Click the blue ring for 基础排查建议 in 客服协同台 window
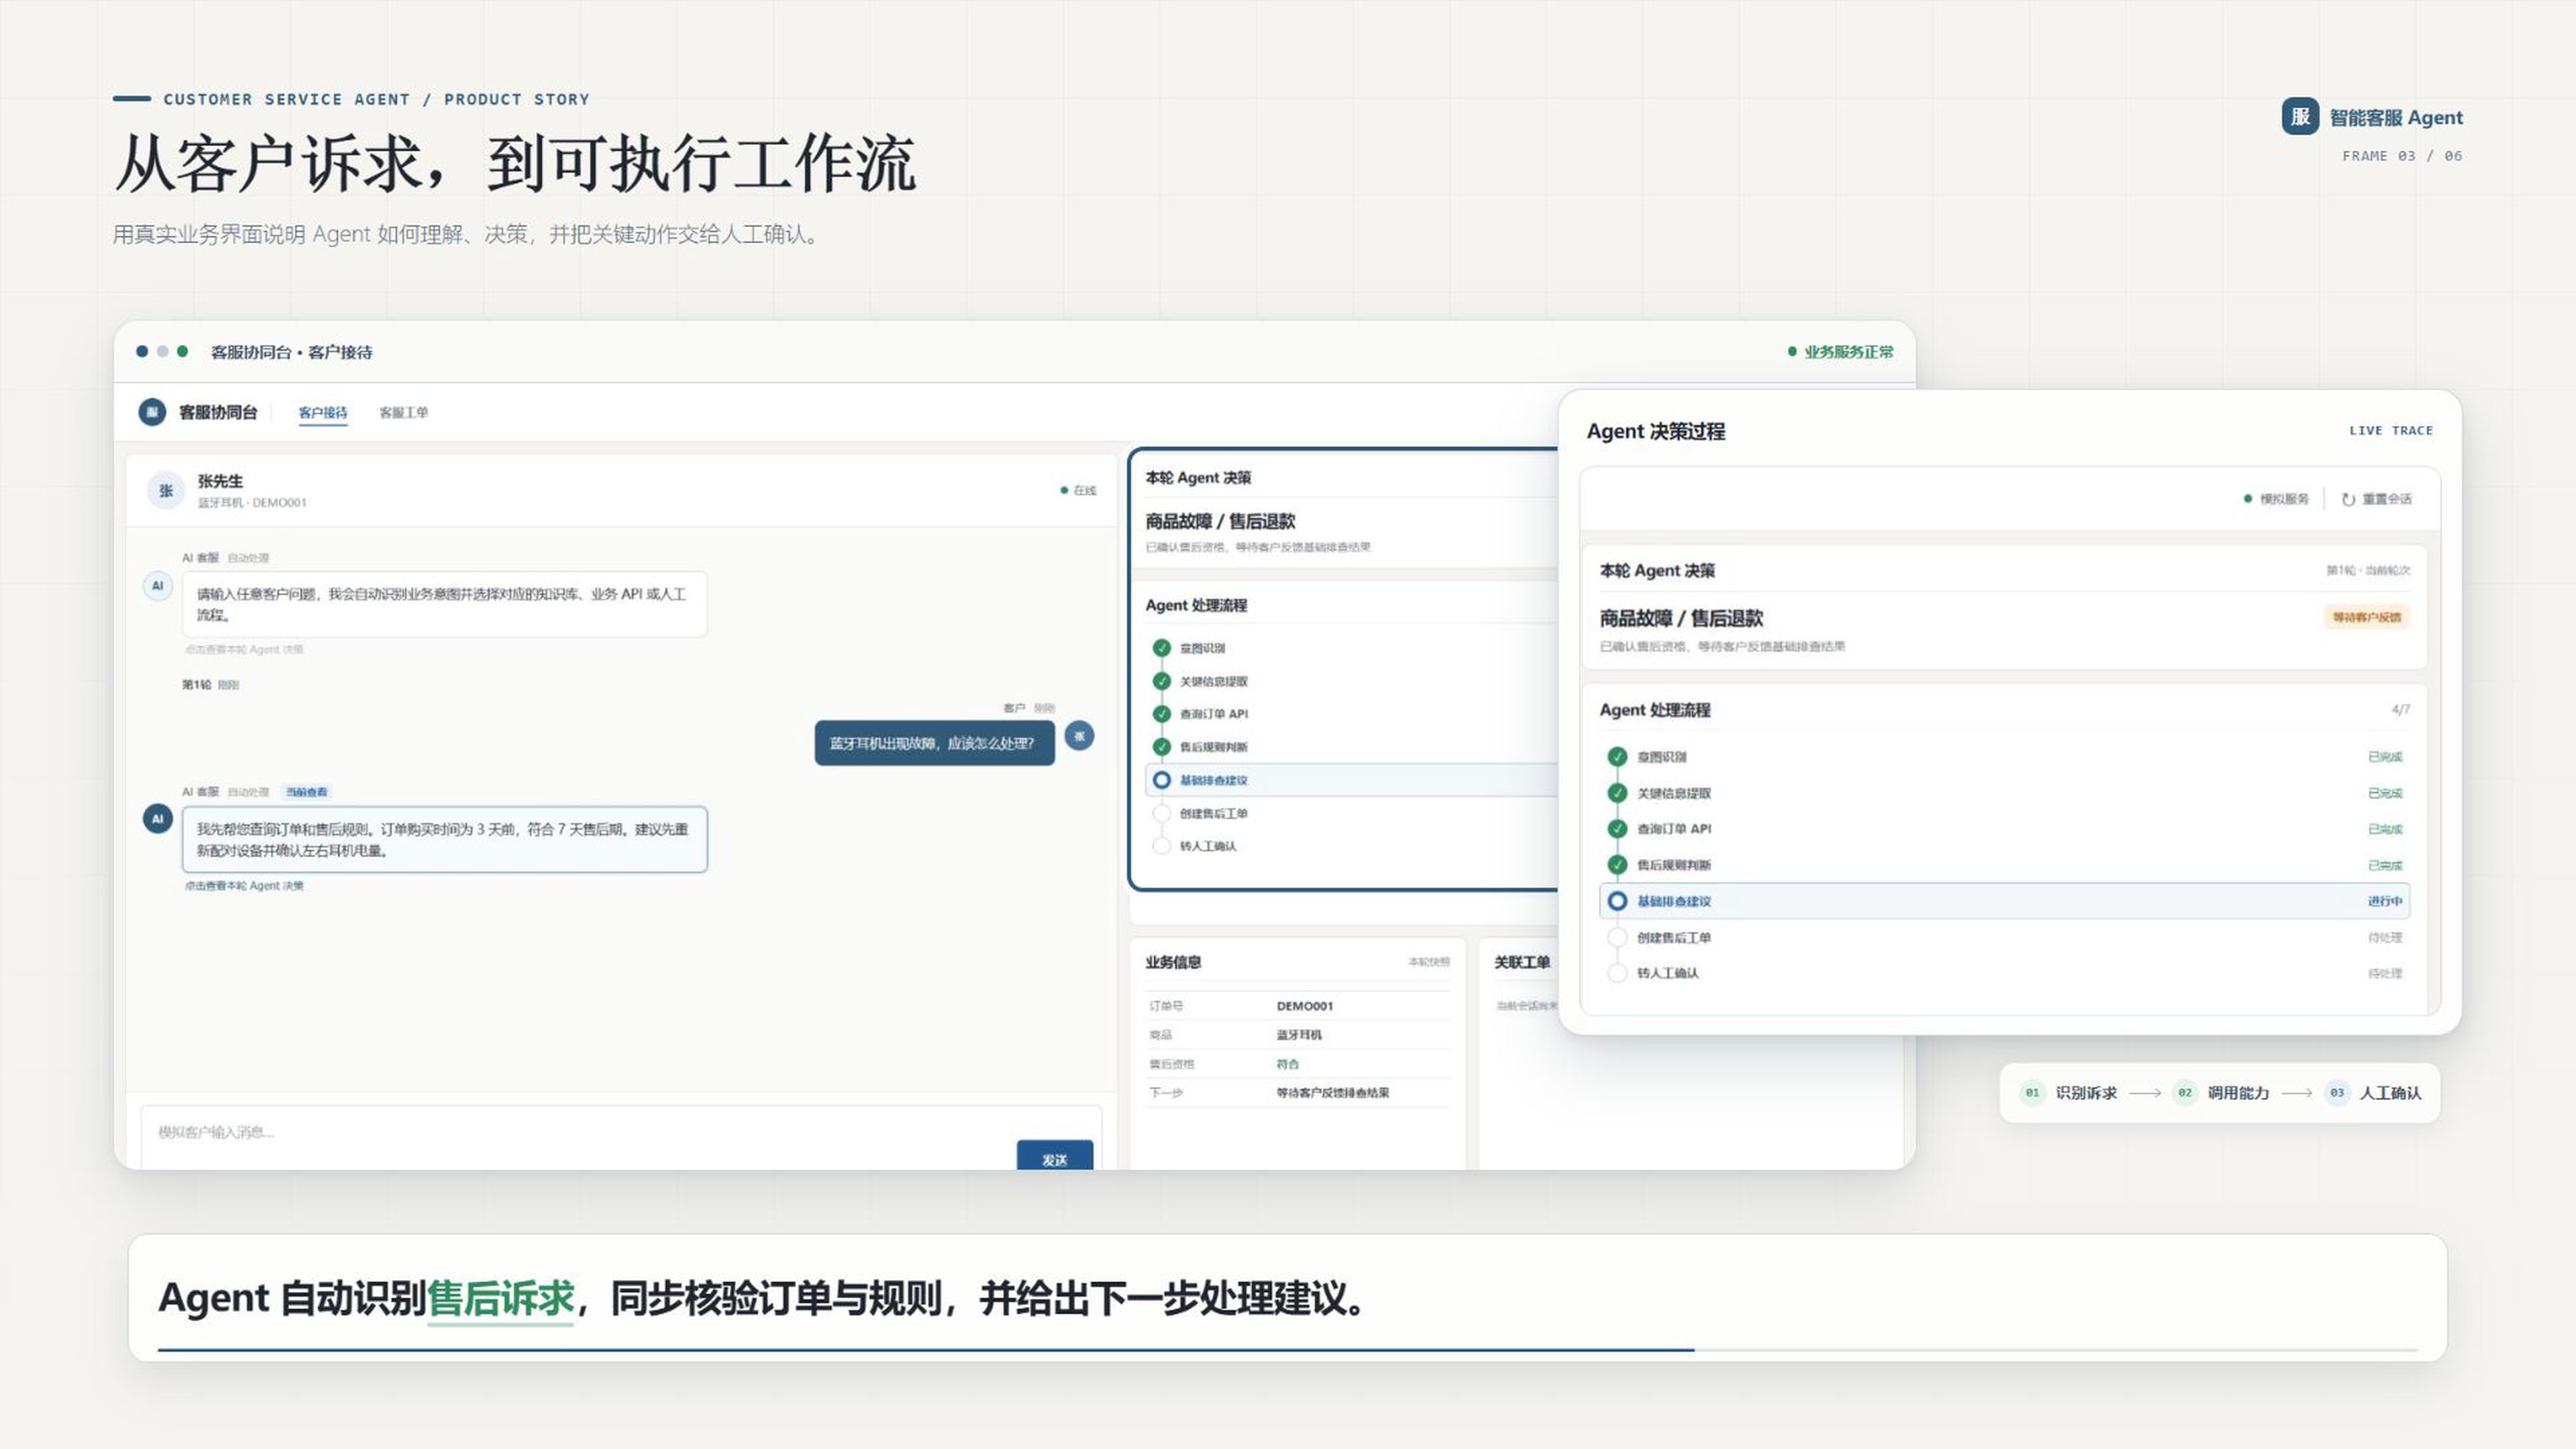 [x=1161, y=780]
